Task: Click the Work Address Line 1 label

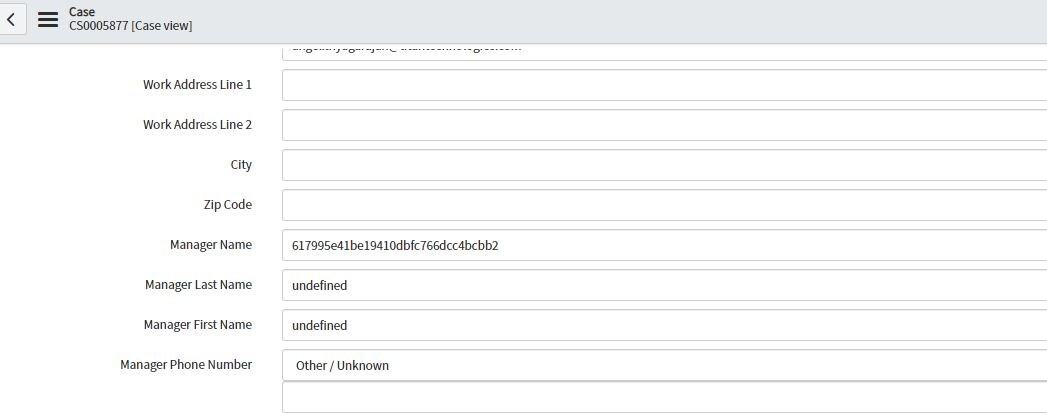Action: tap(198, 84)
